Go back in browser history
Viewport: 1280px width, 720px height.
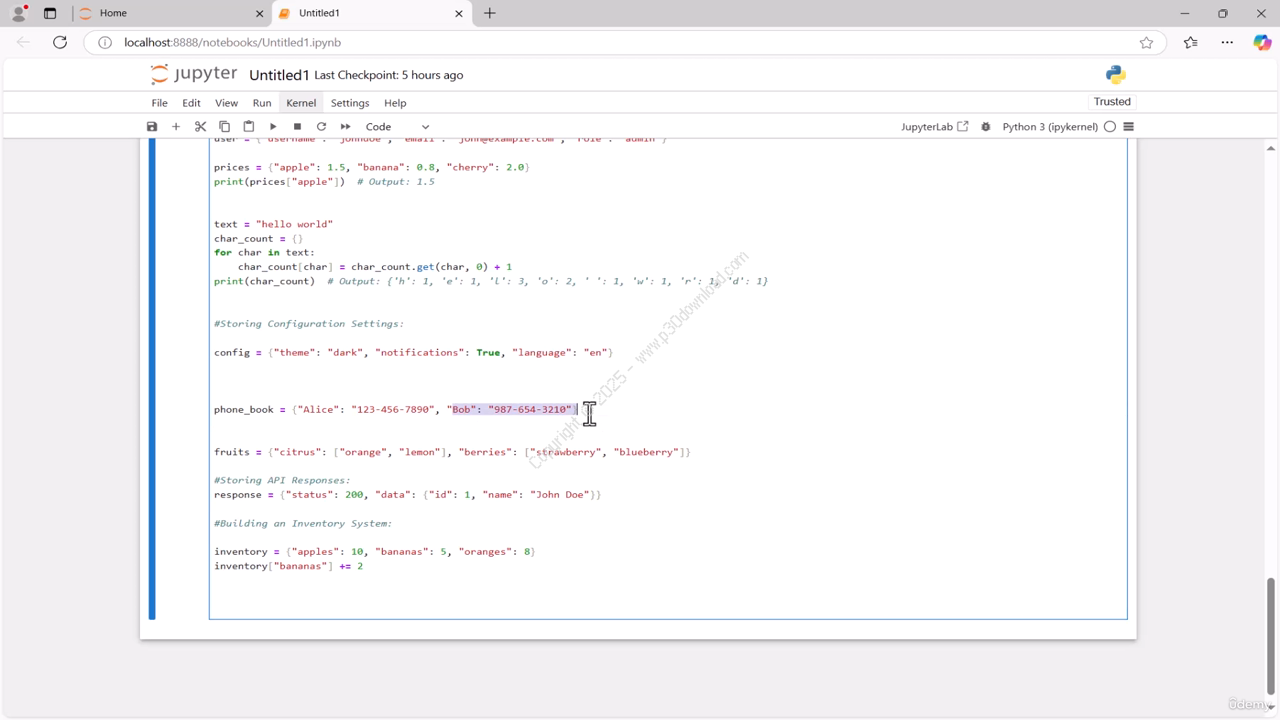pos(24,42)
